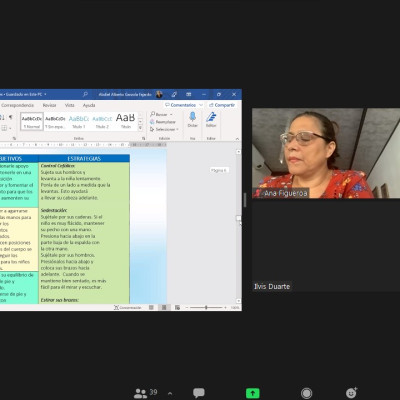Click the Comentarios button
This screenshot has width=400, height=400.
tap(183, 105)
